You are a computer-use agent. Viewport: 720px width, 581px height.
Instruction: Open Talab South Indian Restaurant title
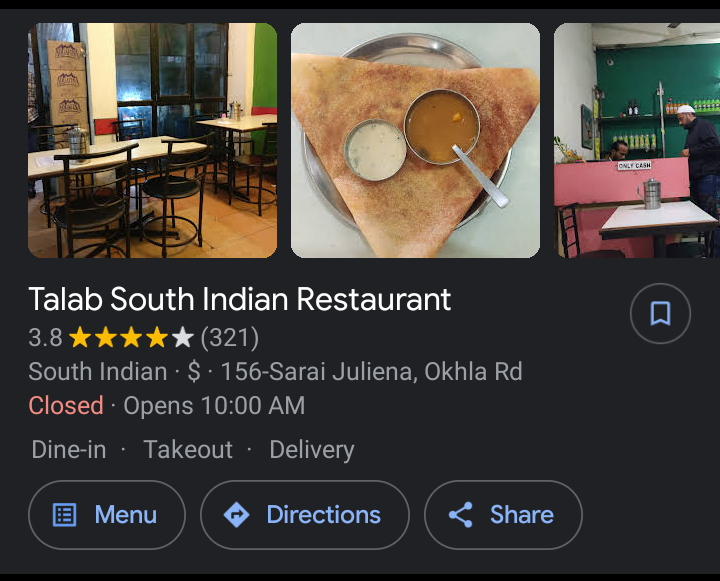240,299
